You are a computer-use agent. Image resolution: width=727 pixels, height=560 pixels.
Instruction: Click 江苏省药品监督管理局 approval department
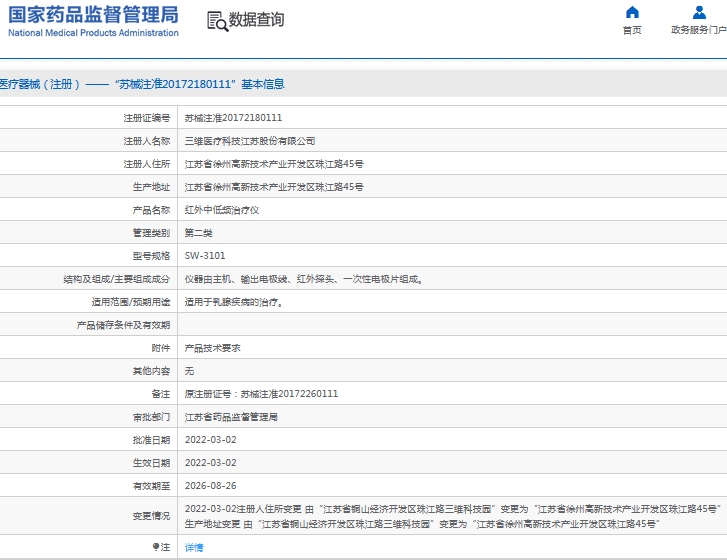[x=231, y=417]
